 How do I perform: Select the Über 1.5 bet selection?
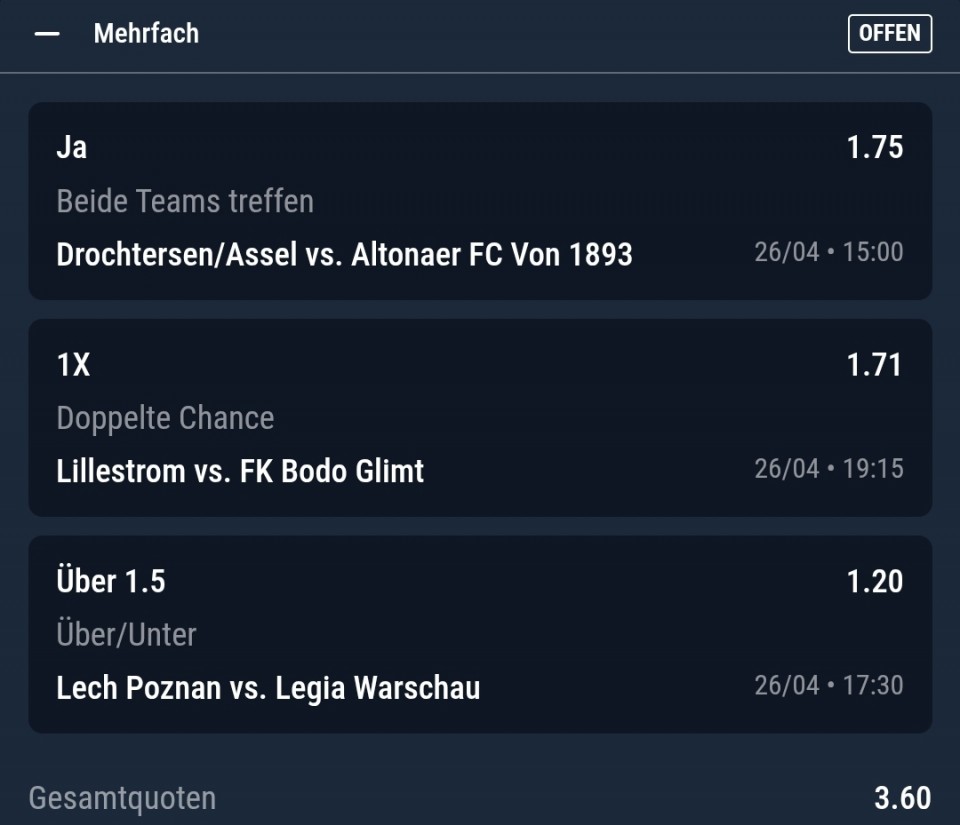coord(111,581)
